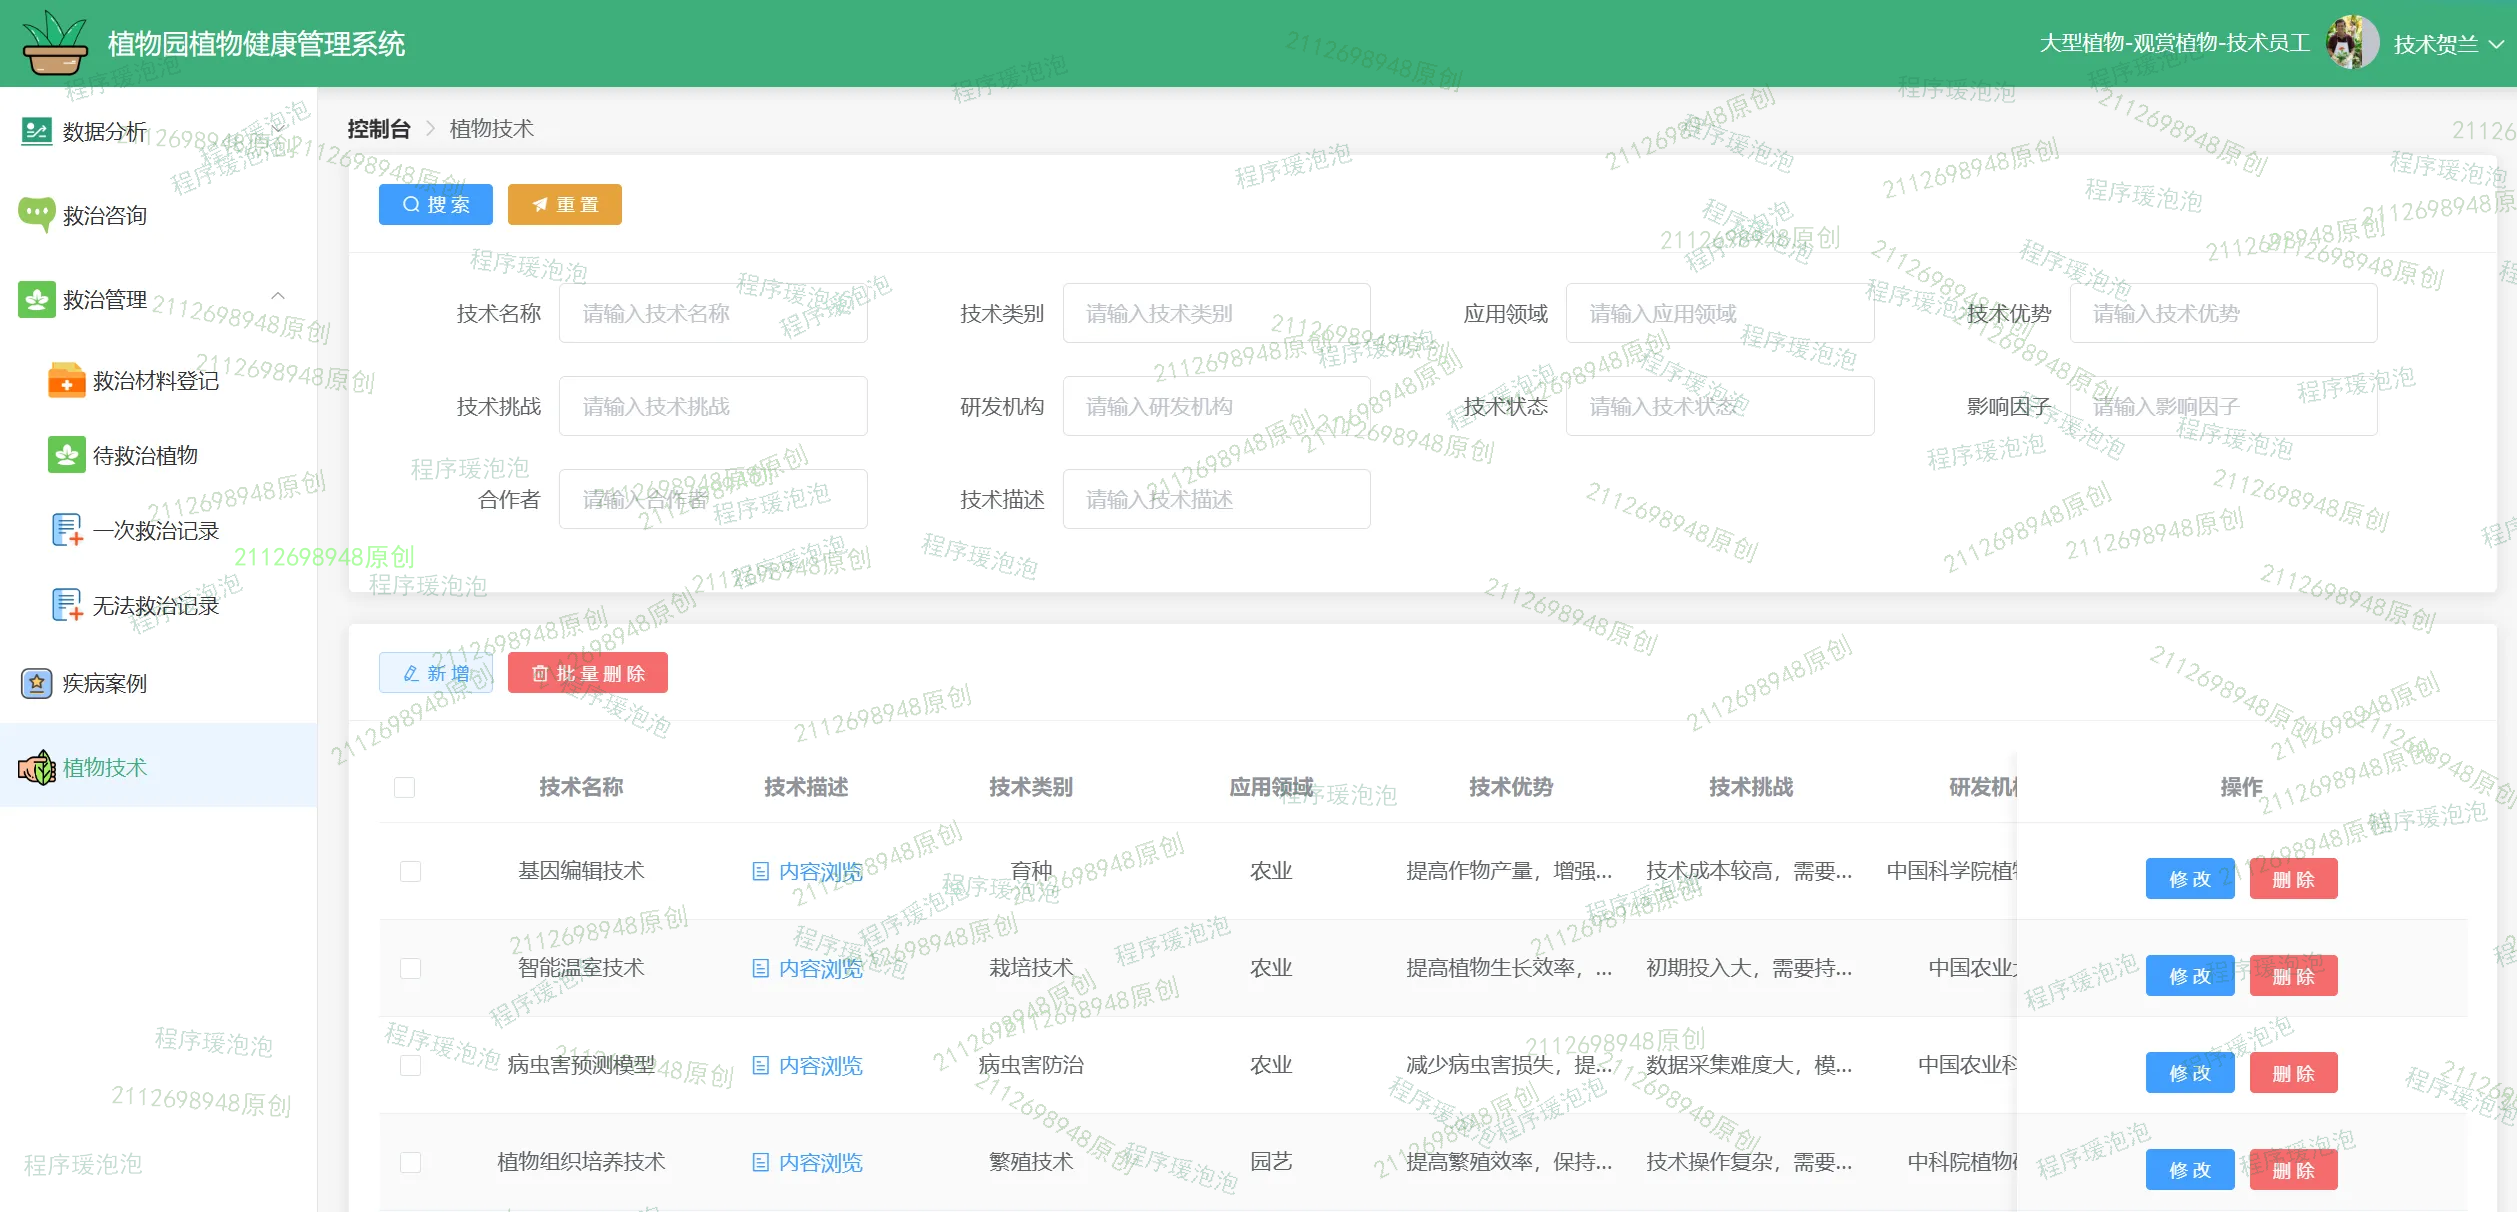Click the user avatar in header
The width and height of the screenshot is (2517, 1212).
[2351, 43]
